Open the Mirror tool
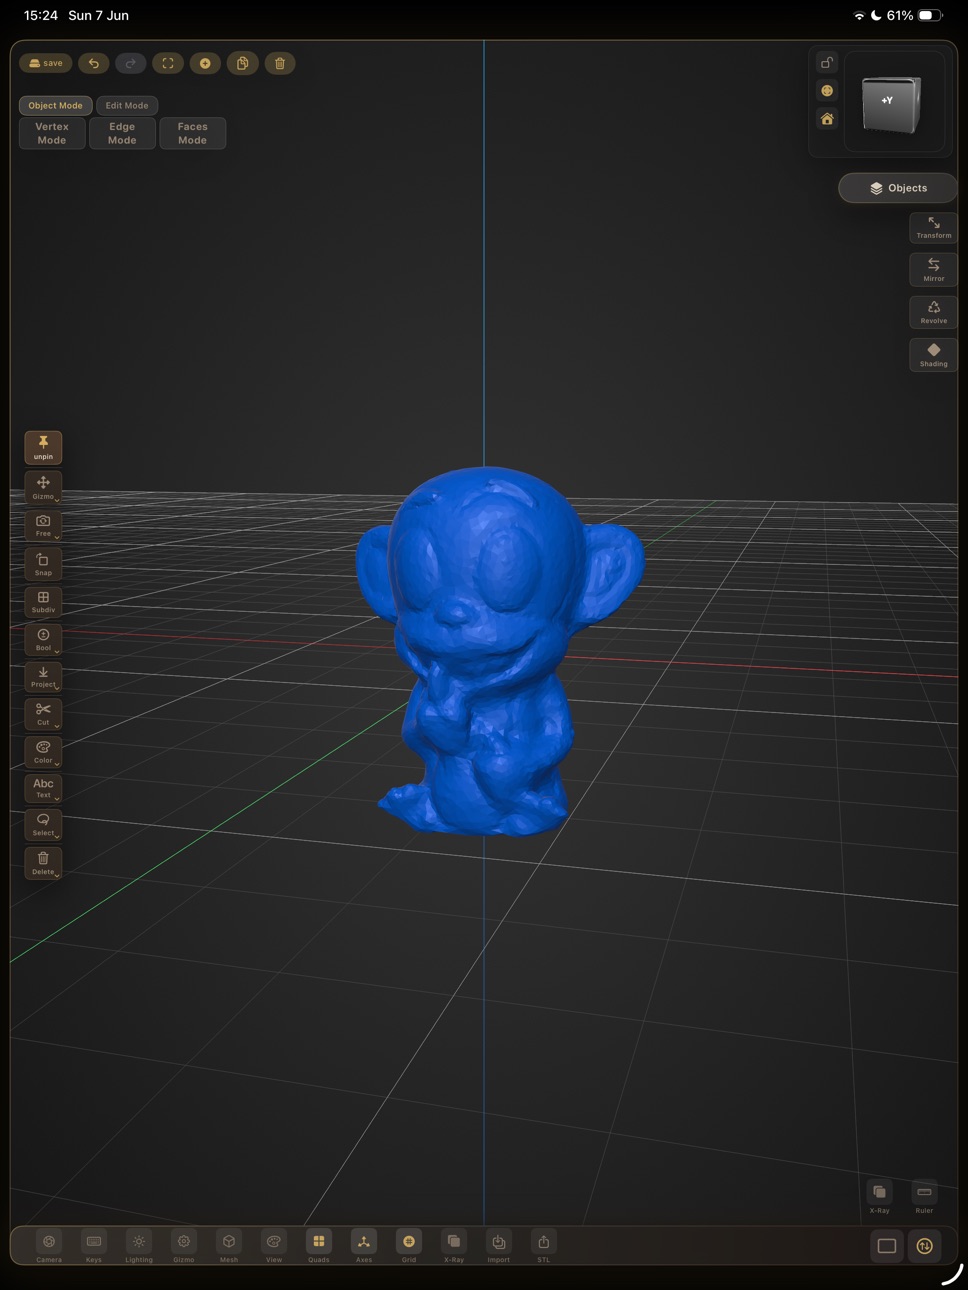The height and width of the screenshot is (1290, 968). 933,270
